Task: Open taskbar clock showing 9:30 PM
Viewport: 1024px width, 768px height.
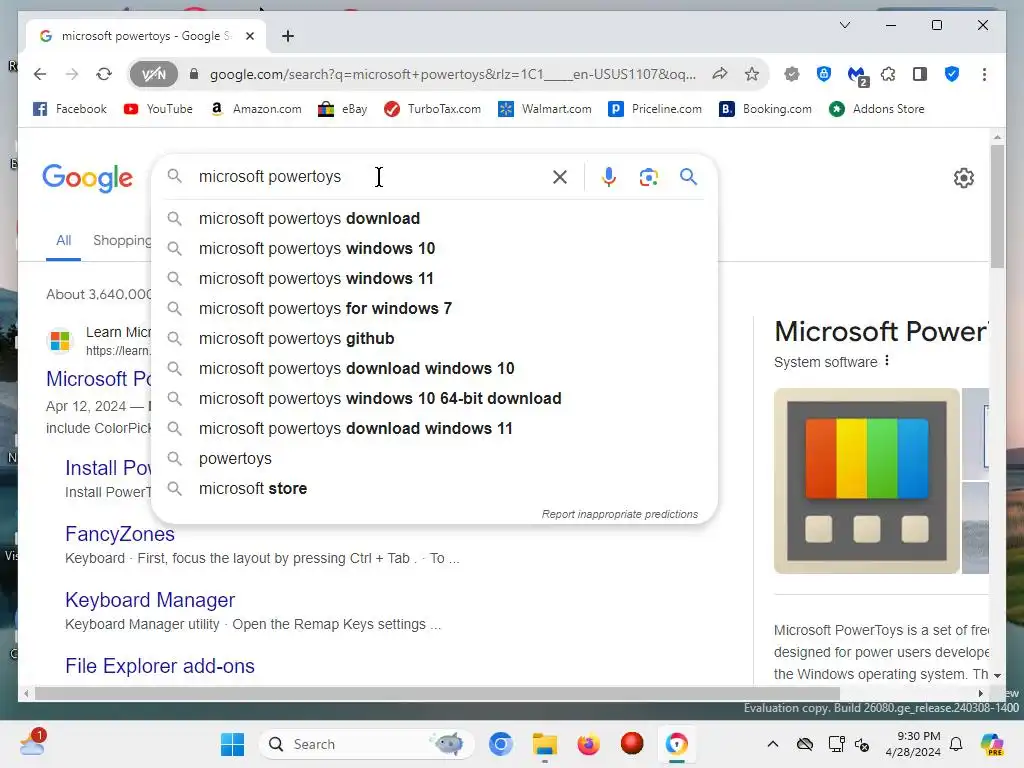Action: click(913, 744)
